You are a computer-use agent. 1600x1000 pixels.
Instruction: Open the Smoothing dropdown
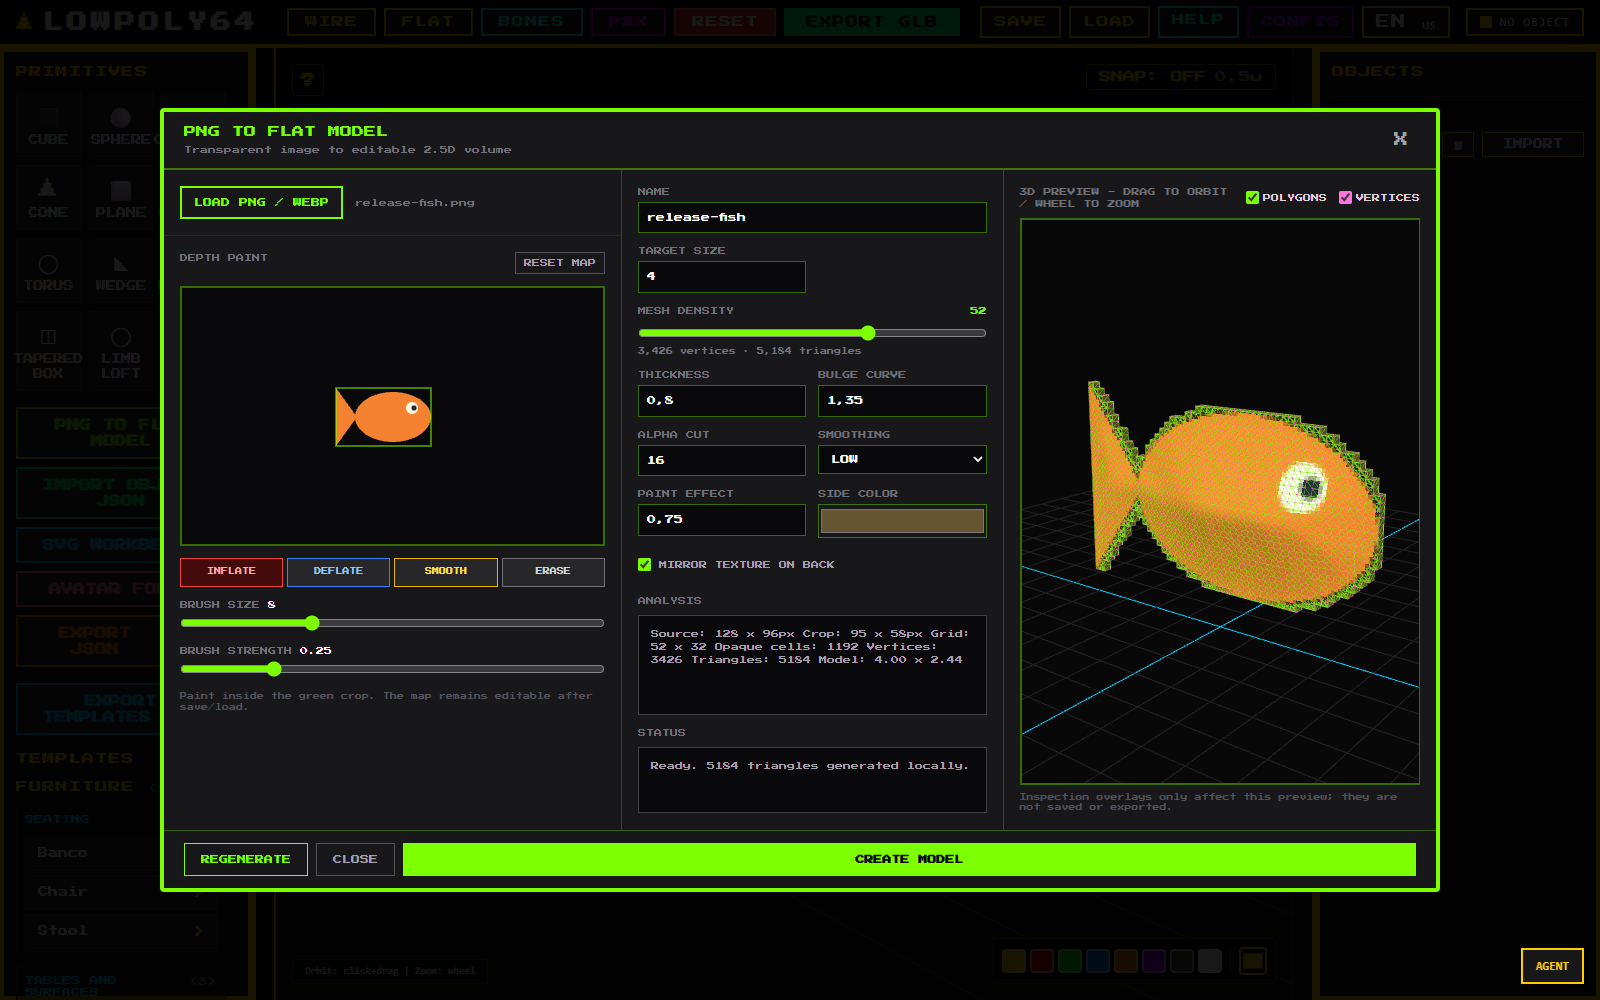[x=902, y=459]
